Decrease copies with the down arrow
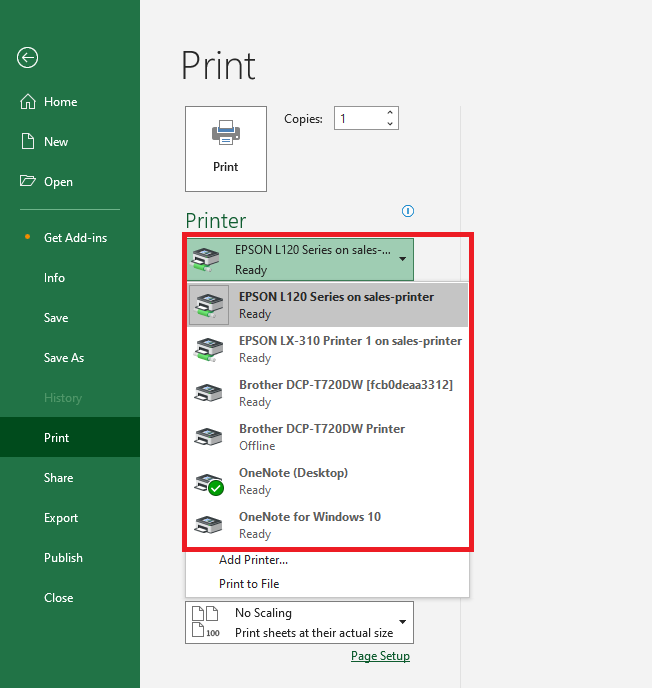652x688 pixels. pos(390,124)
